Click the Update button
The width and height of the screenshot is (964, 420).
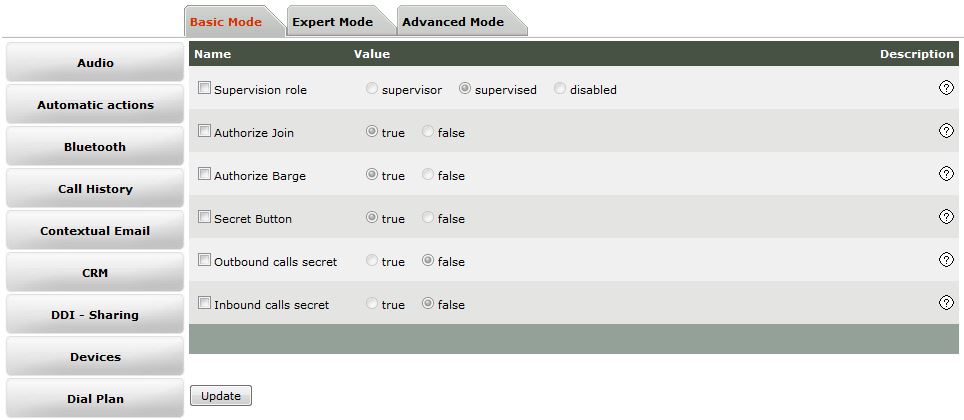click(x=221, y=395)
